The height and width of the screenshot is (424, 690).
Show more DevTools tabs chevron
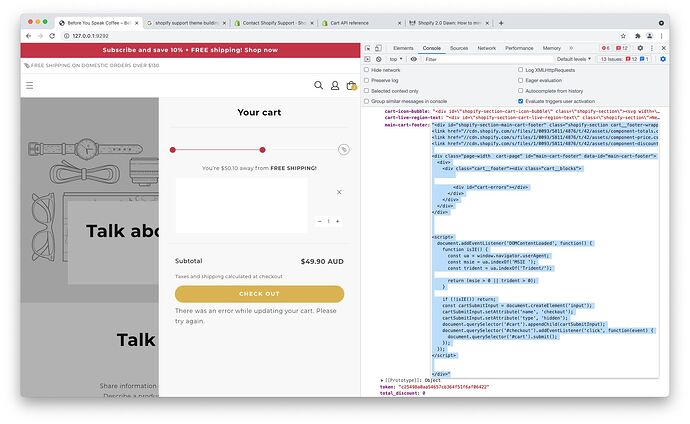point(571,48)
